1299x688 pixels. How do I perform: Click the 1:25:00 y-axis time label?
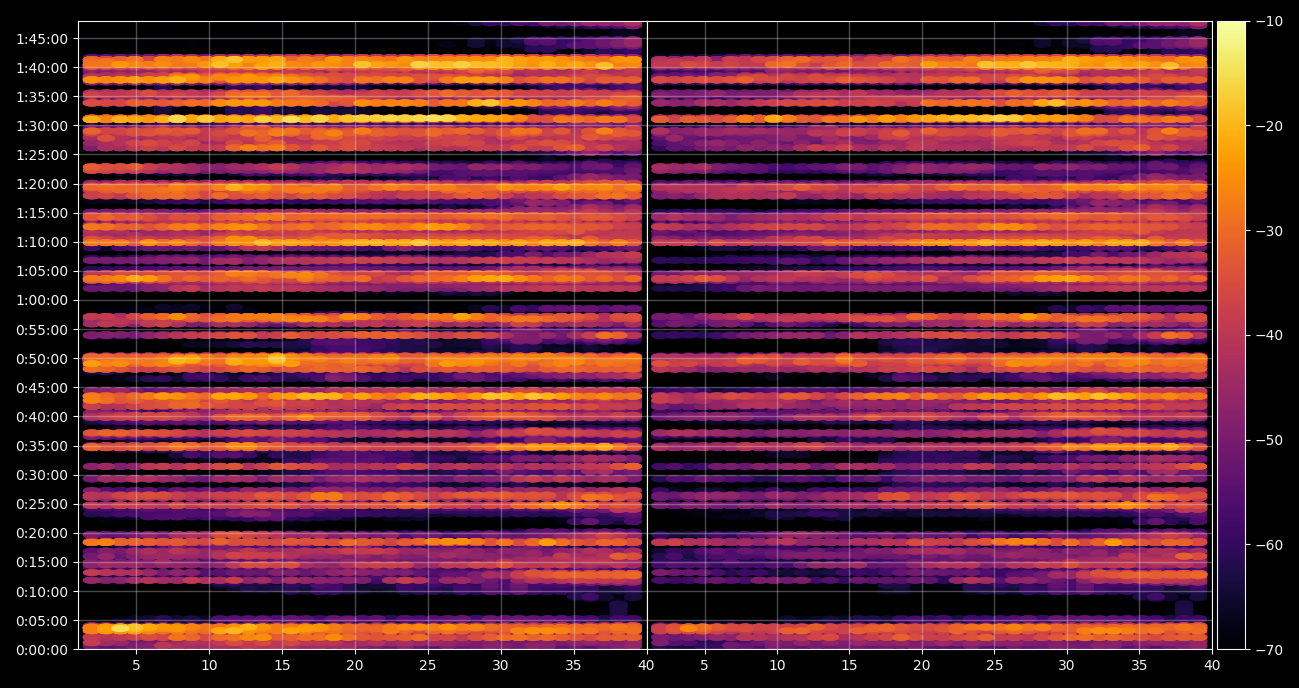click(43, 155)
